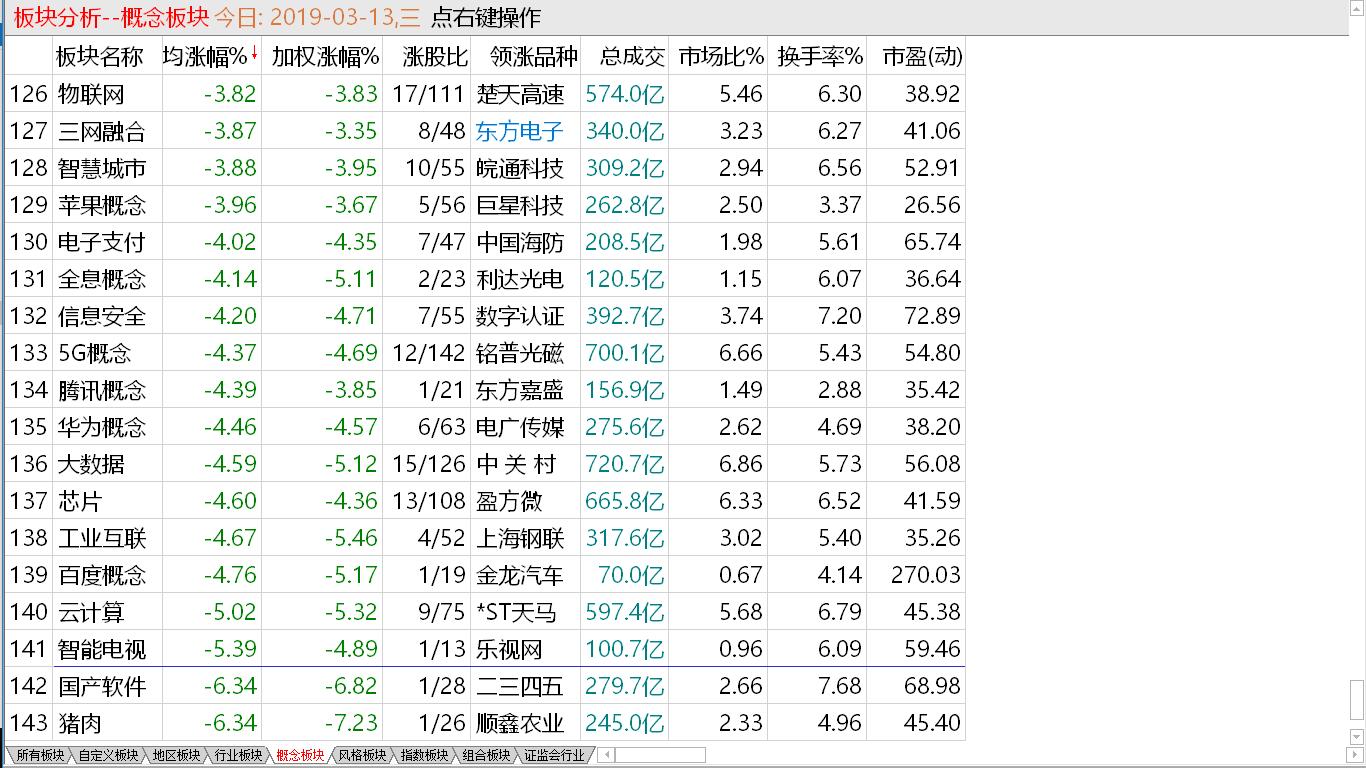This screenshot has width=1366, height=768.
Task: Switch to the 所有板块 tab
Action: (x=40, y=756)
